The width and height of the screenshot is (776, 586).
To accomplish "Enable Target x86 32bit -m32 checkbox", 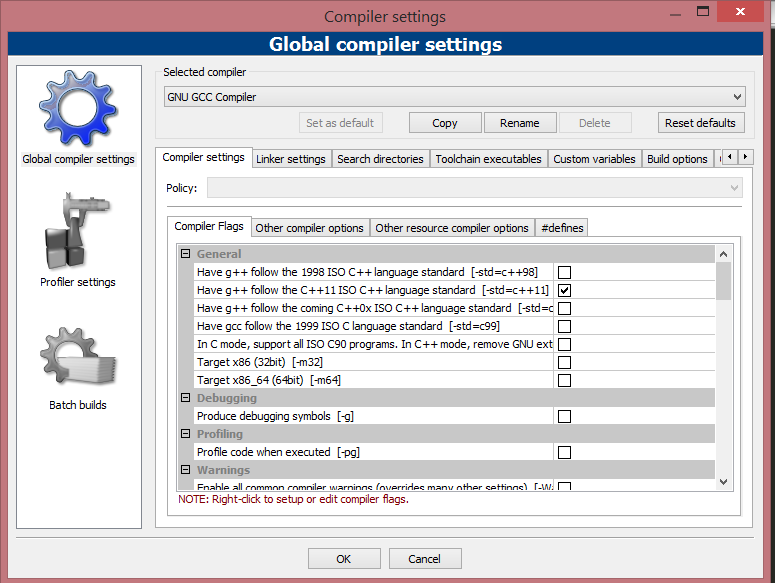I will point(564,362).
